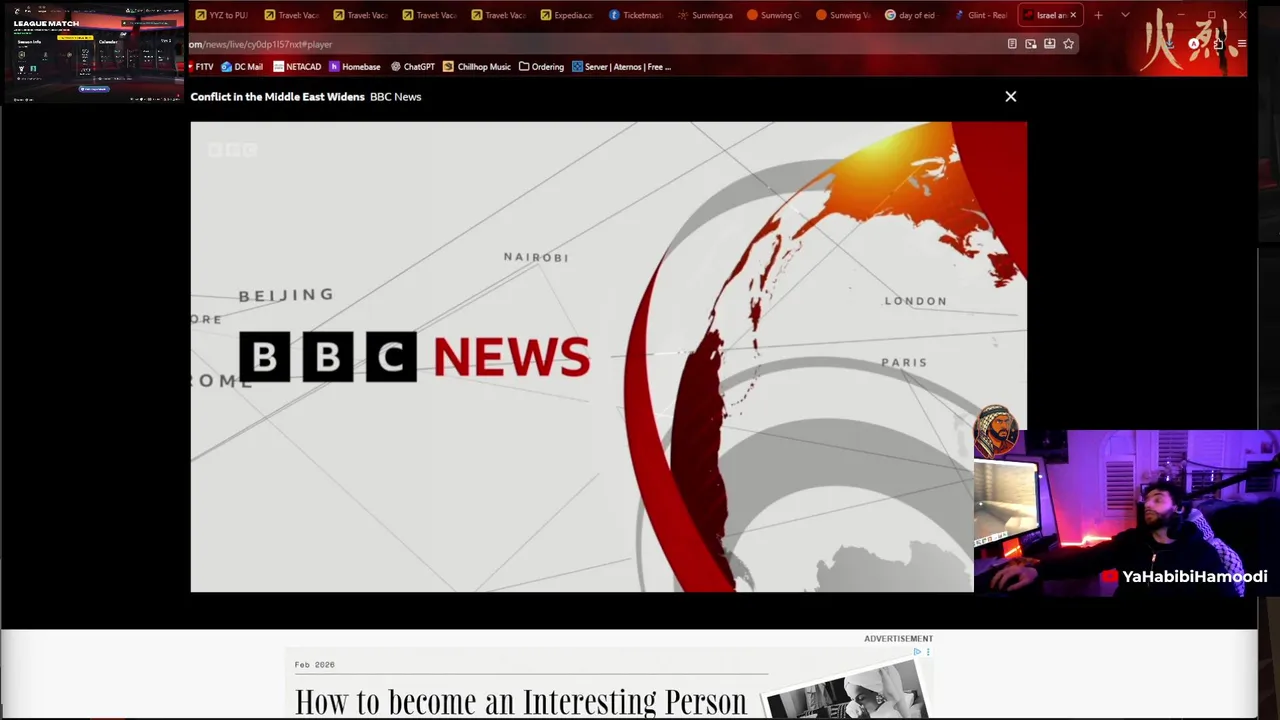Switch to the day of eid tab

point(910,15)
